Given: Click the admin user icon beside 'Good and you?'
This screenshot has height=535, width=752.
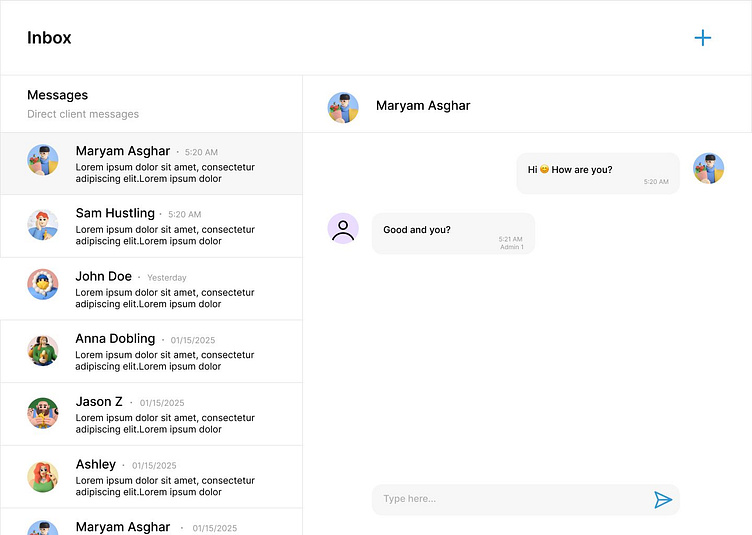Looking at the screenshot, I should [343, 229].
